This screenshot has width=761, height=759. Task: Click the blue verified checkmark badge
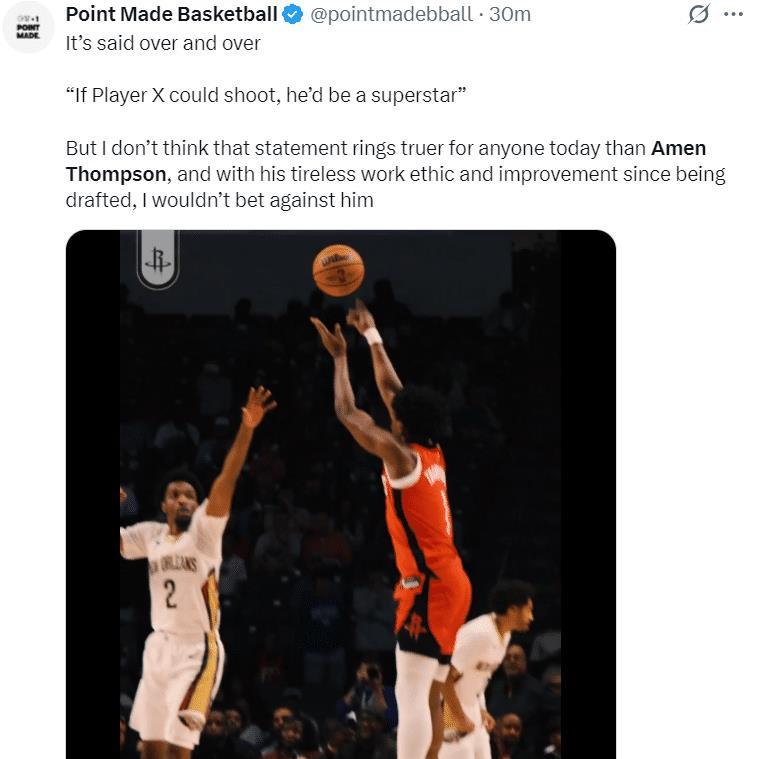[293, 15]
